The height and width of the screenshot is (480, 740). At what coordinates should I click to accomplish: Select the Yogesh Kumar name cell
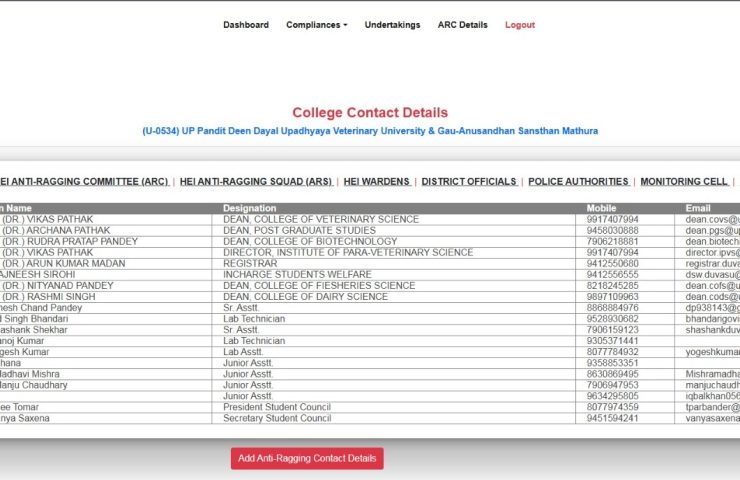pyautogui.click(x=106, y=352)
